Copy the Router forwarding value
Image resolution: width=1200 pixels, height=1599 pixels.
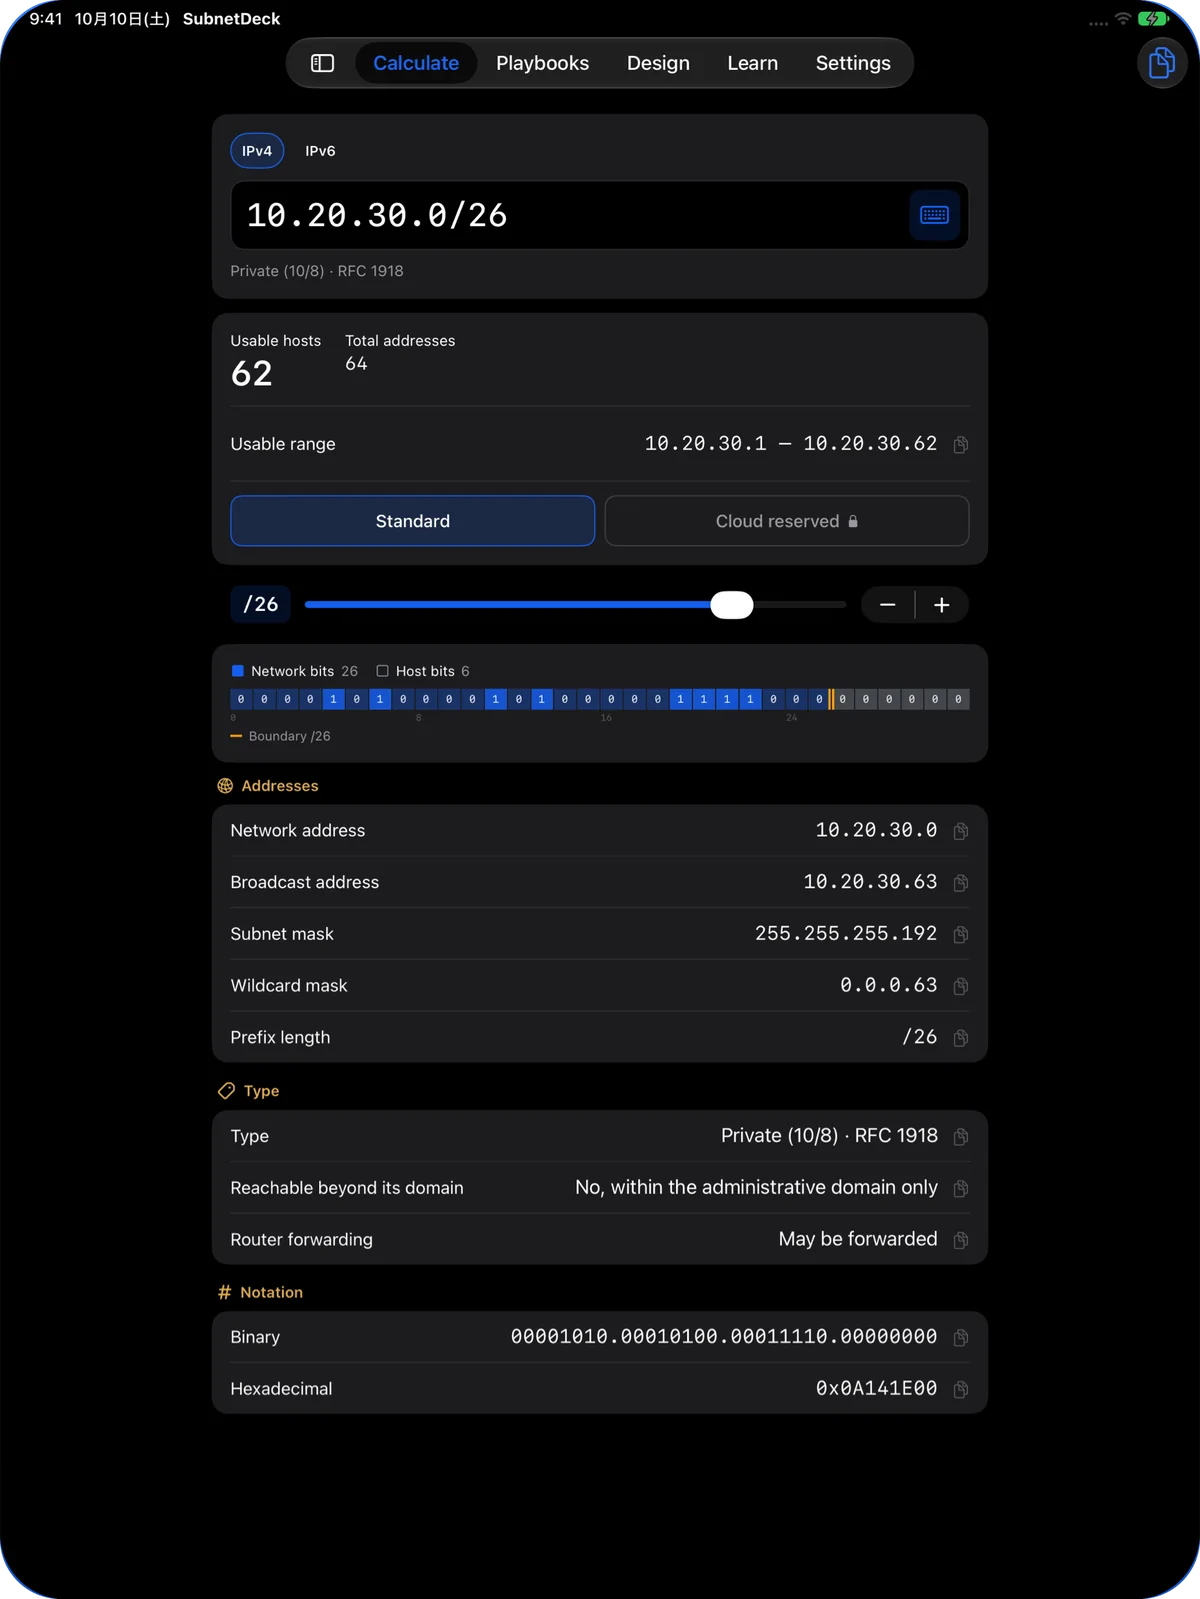[960, 1240]
